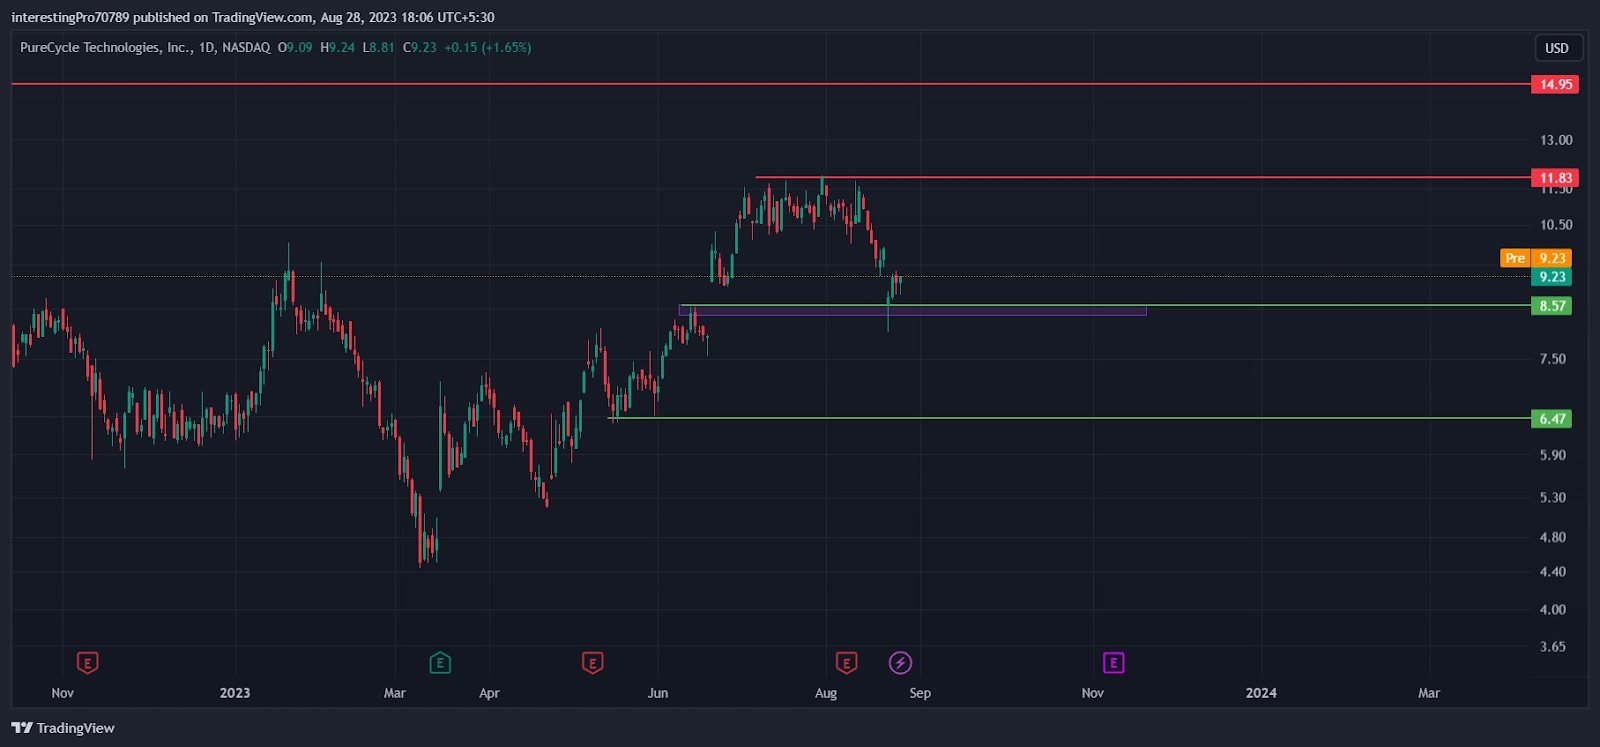This screenshot has width=1600, height=747.
Task: Click the orange Pre 9.23 price label
Action: pyautogui.click(x=1536, y=258)
